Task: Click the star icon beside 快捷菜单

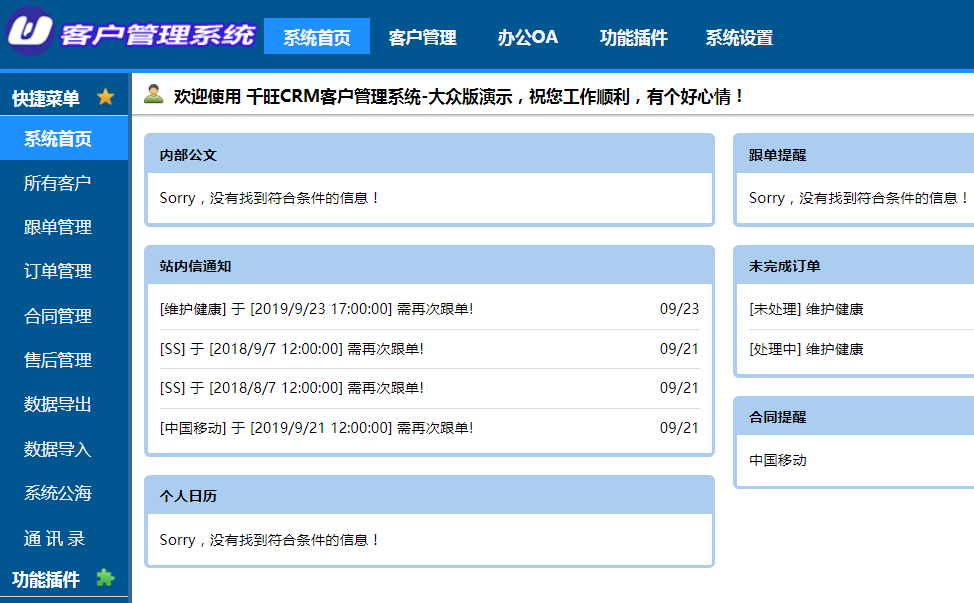Action: [x=105, y=97]
